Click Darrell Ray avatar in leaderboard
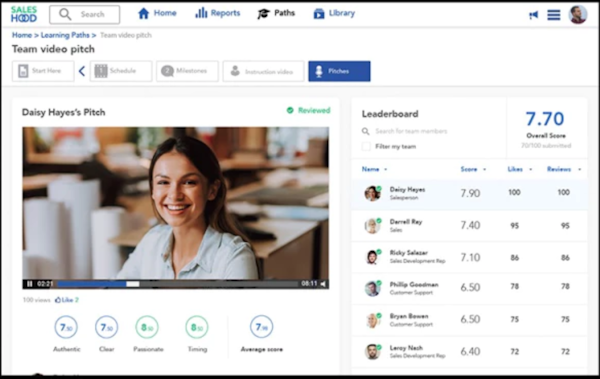Image resolution: width=600 pixels, height=379 pixels. (x=372, y=225)
